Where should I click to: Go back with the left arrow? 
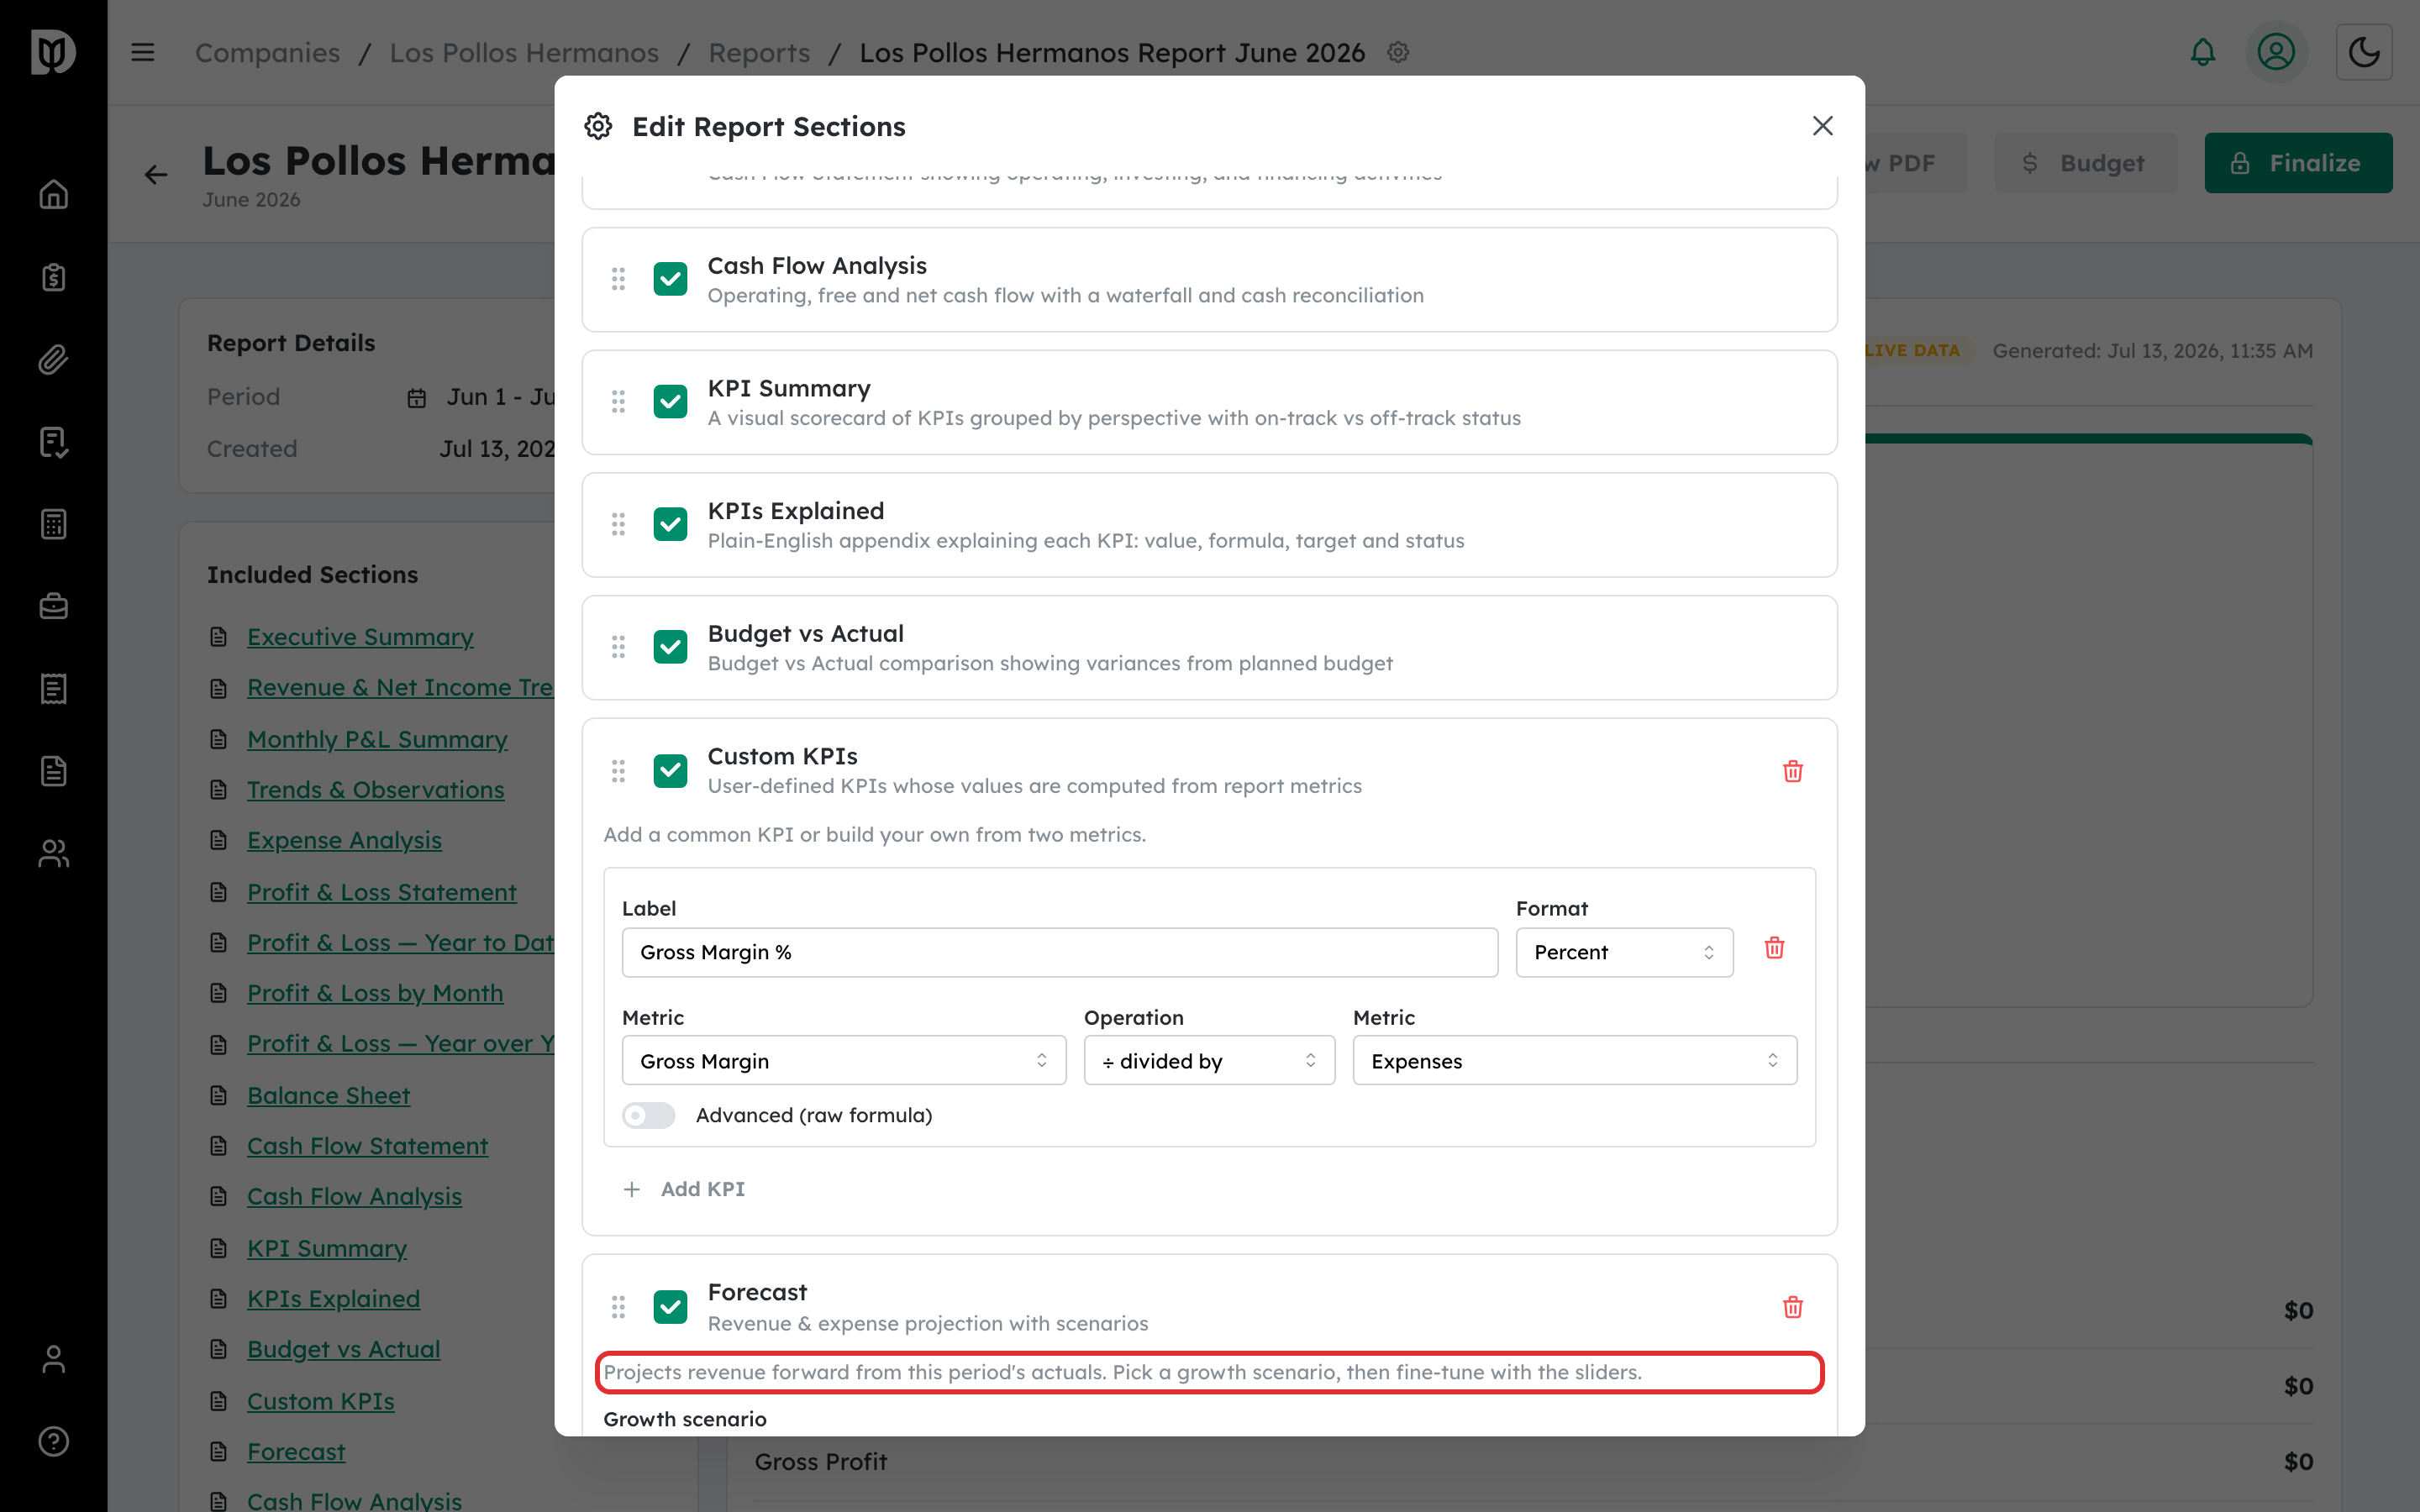[x=156, y=175]
